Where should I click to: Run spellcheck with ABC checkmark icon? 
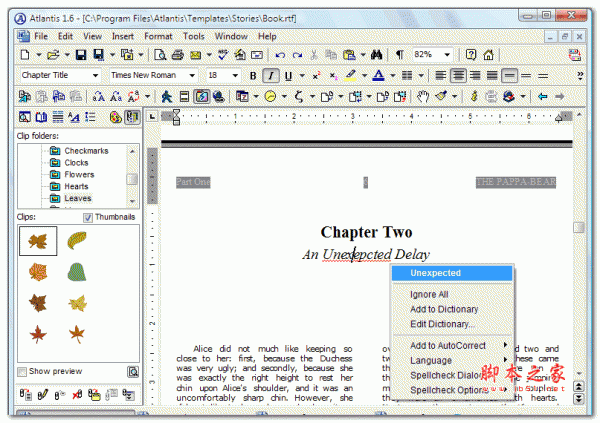(223, 55)
